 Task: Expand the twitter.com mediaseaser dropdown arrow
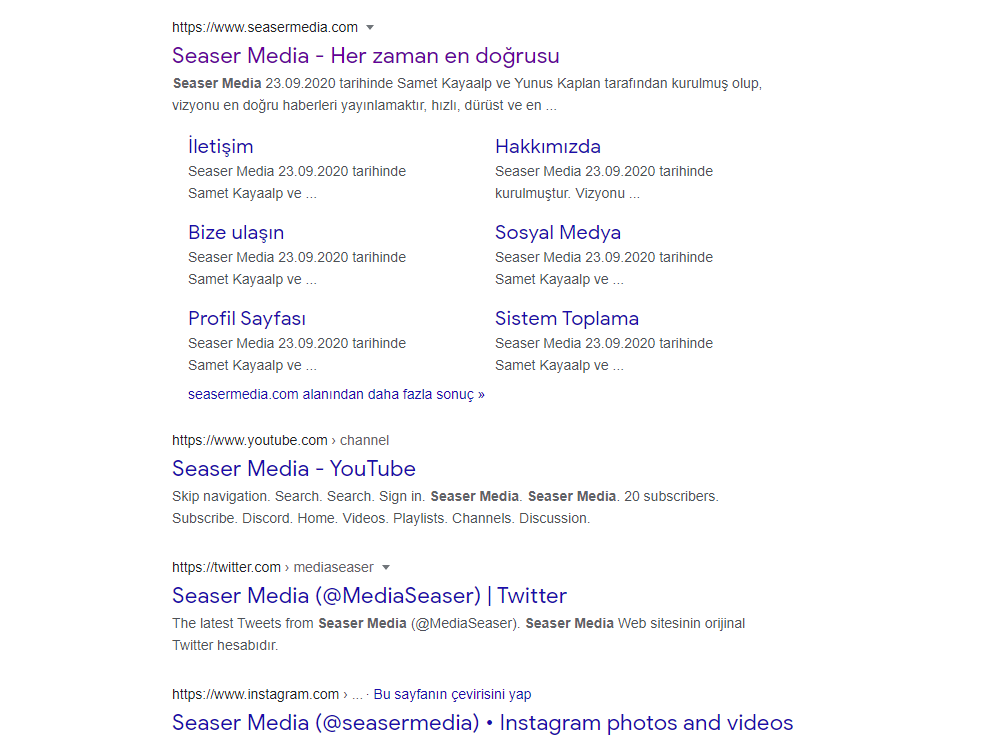(386, 568)
